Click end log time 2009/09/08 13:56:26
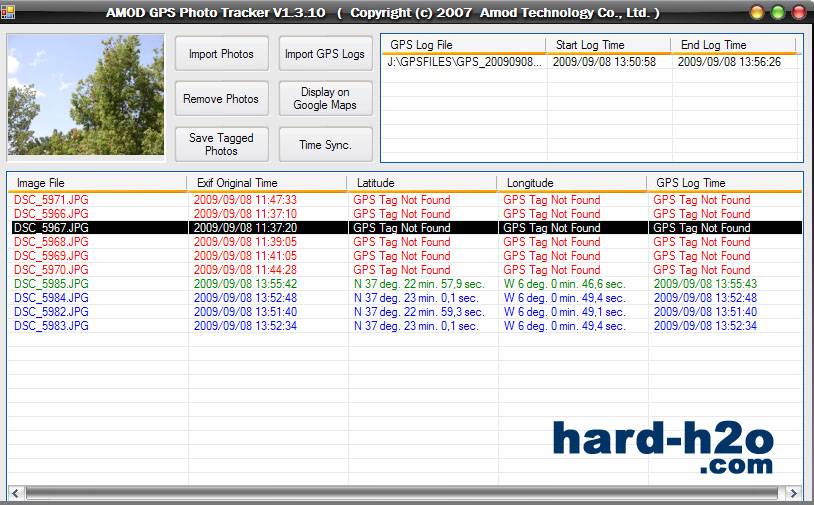The image size is (814, 505). point(729,62)
